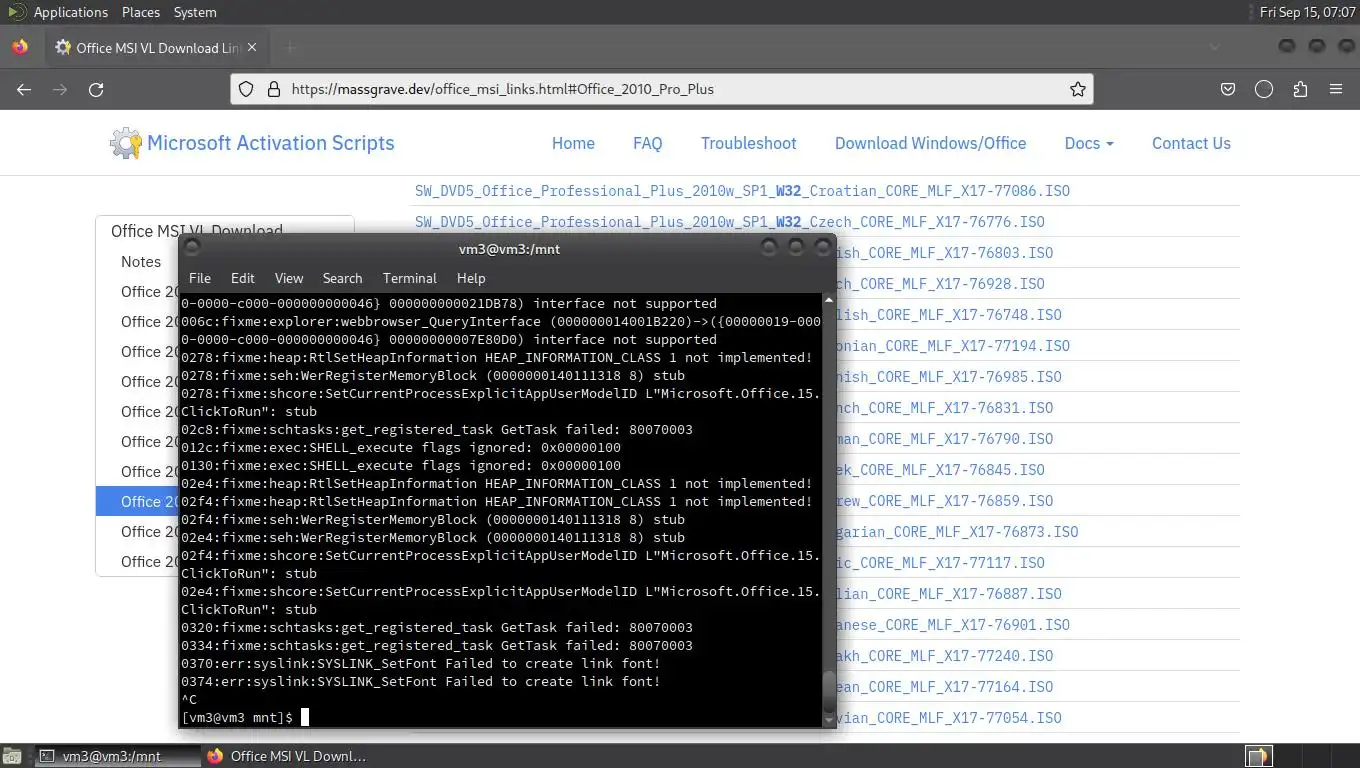Open the X17-77194 ISO link
The height and width of the screenshot is (768, 1360).
[x=954, y=346]
